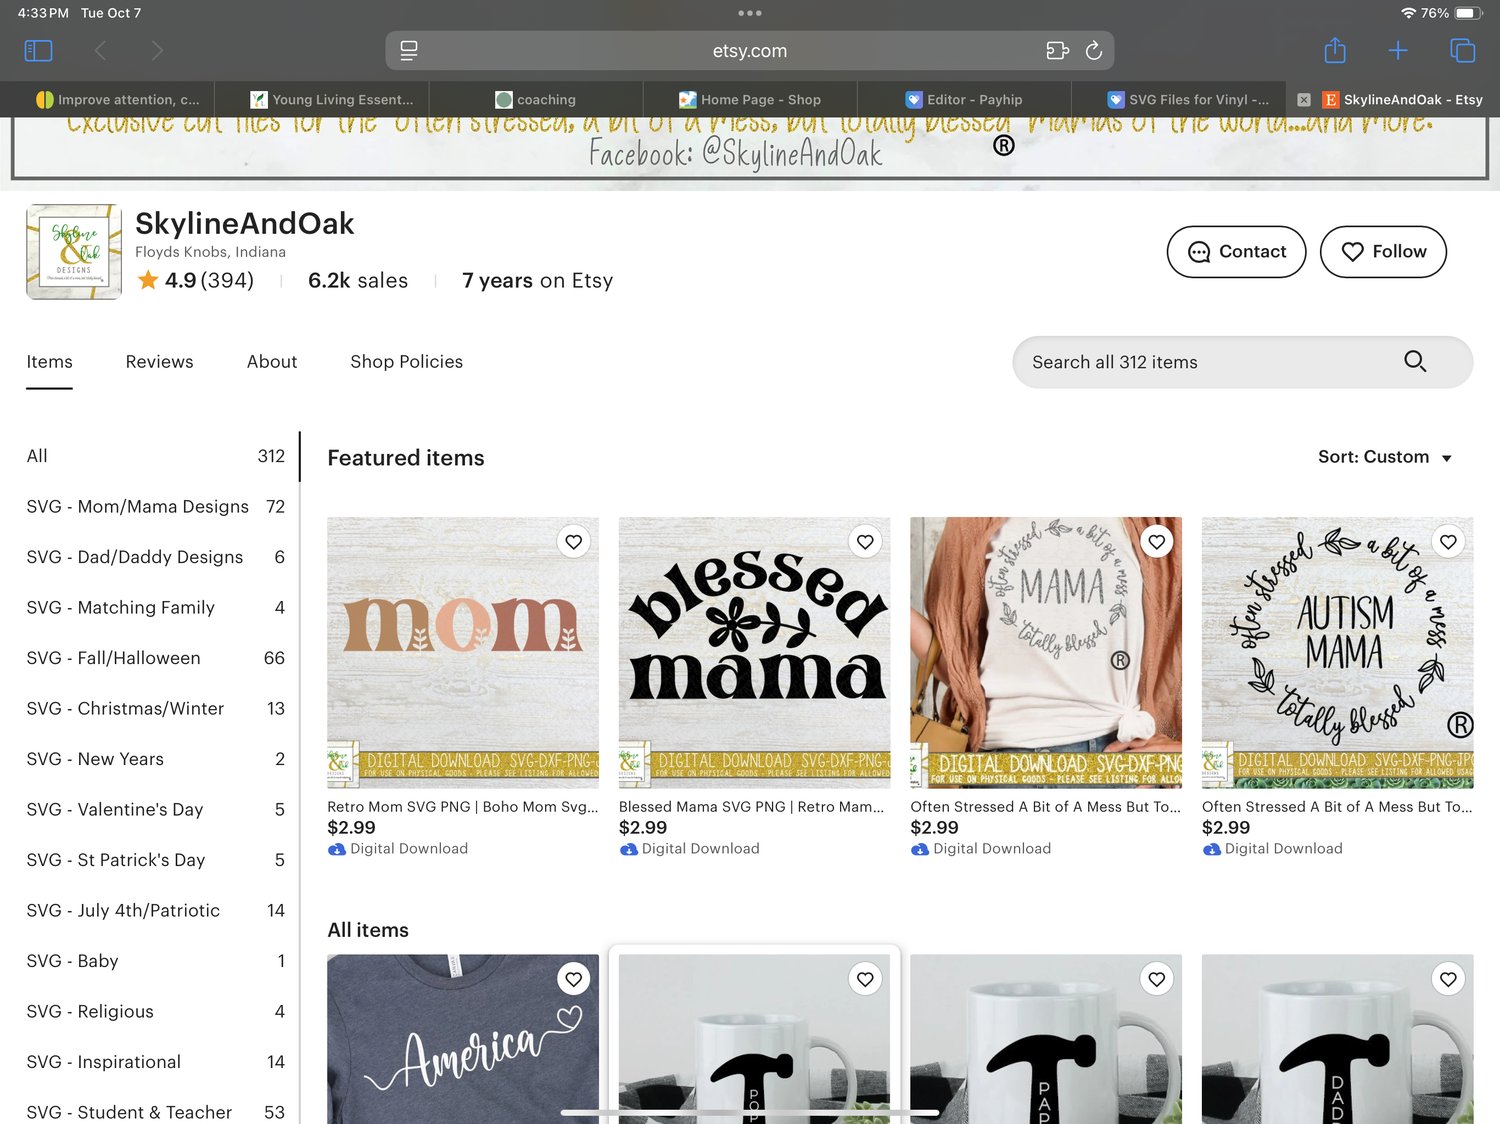The width and height of the screenshot is (1500, 1124).
Task: Open the Retro Mom SVG PNG listing title
Action: pyautogui.click(x=463, y=807)
